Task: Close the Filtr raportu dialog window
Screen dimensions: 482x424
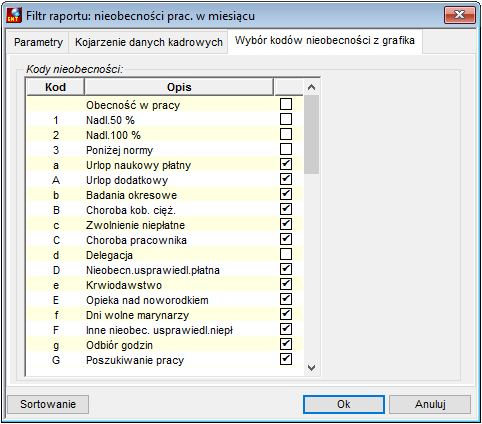Action: coord(460,15)
